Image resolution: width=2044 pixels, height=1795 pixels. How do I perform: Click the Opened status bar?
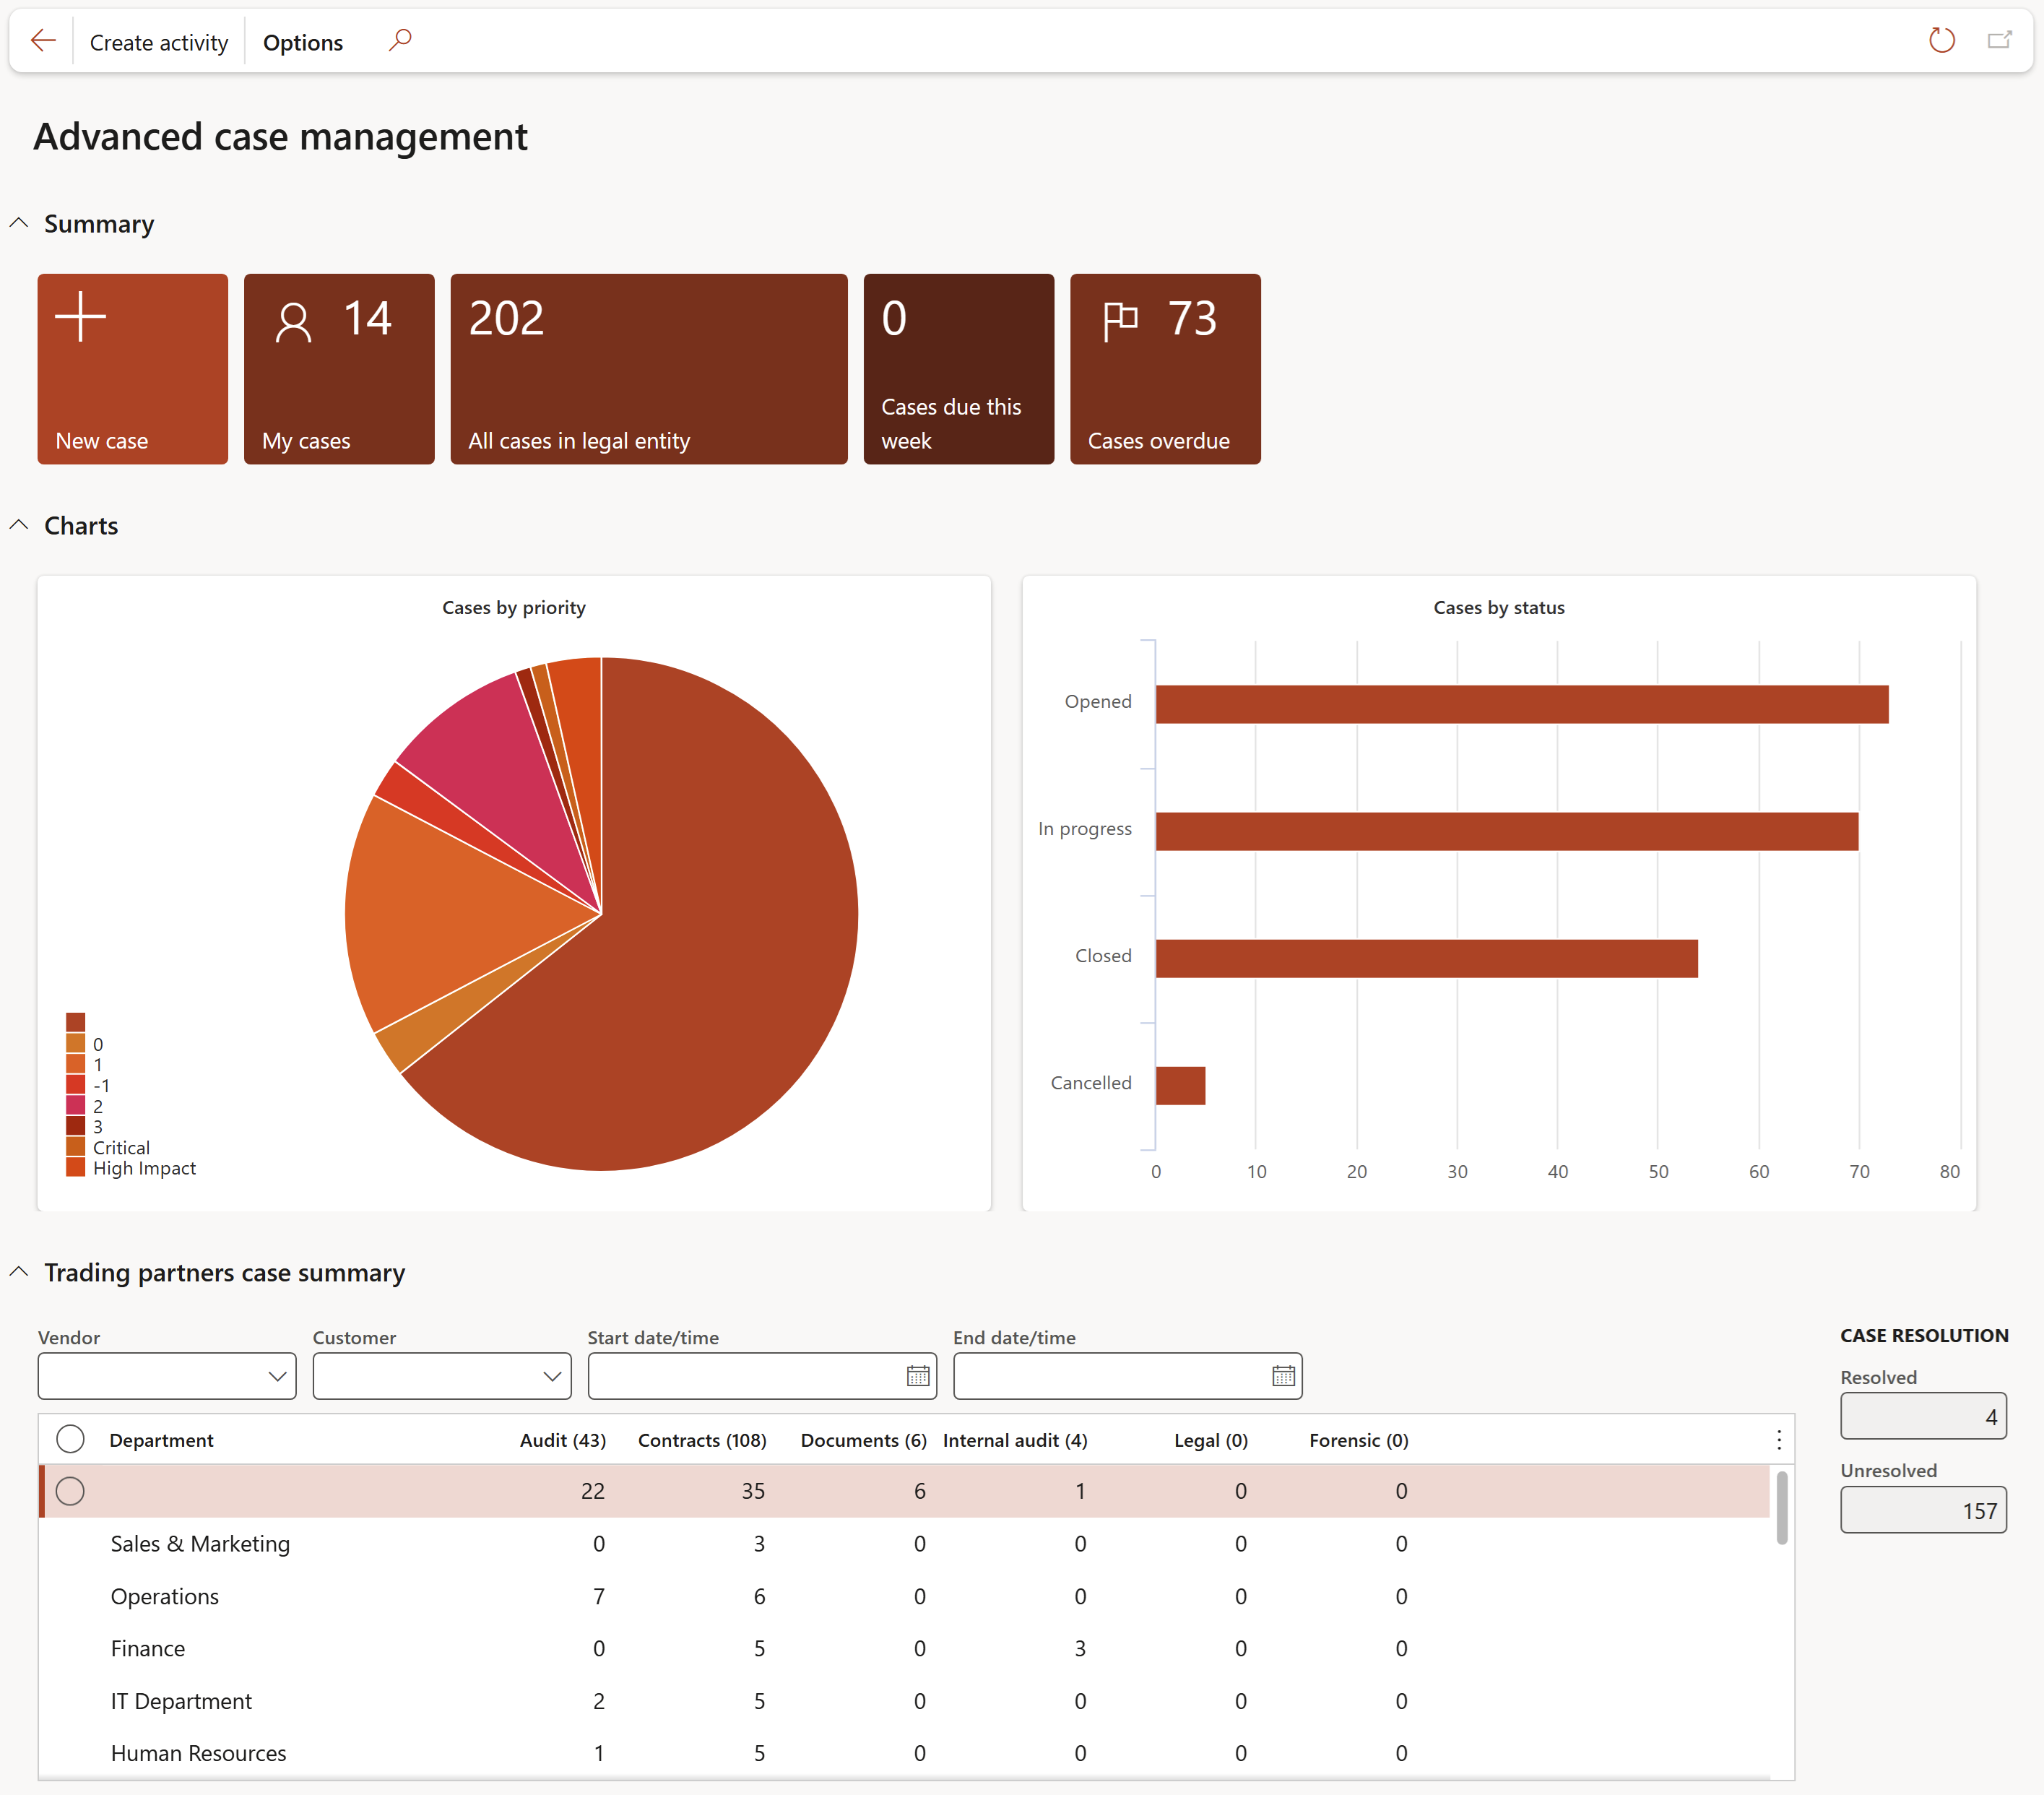click(1522, 704)
